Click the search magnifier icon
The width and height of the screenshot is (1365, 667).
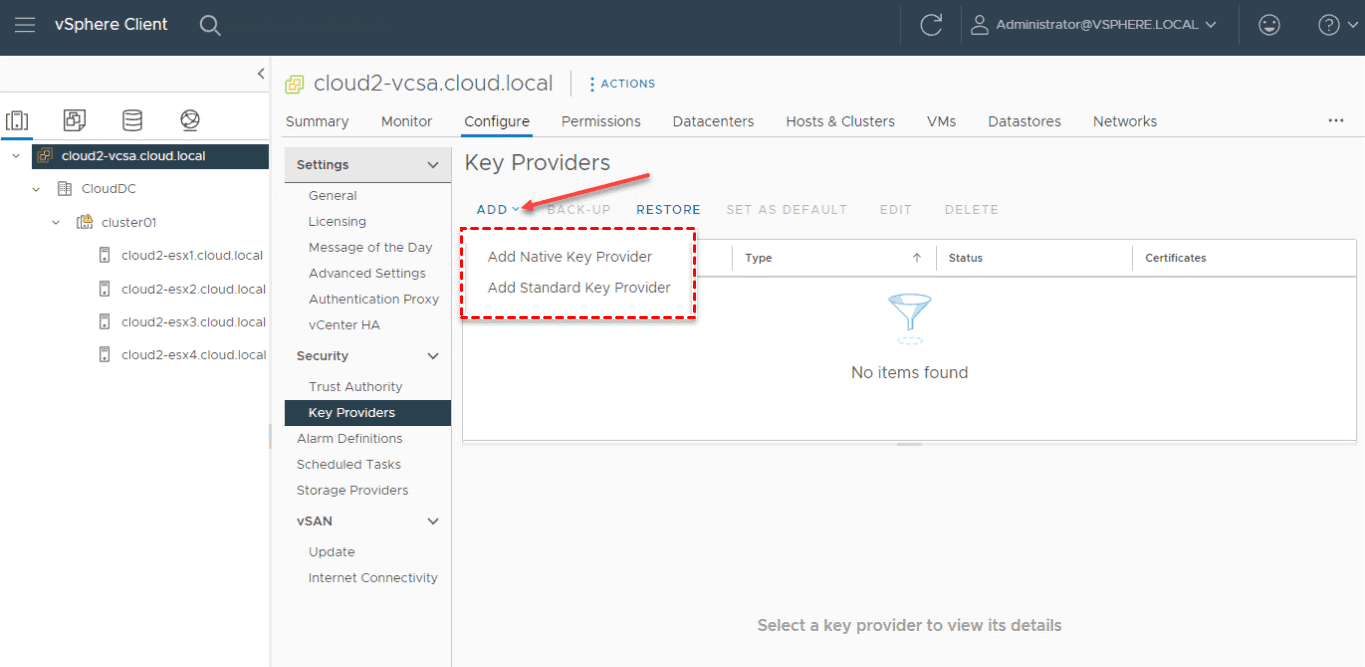(210, 25)
